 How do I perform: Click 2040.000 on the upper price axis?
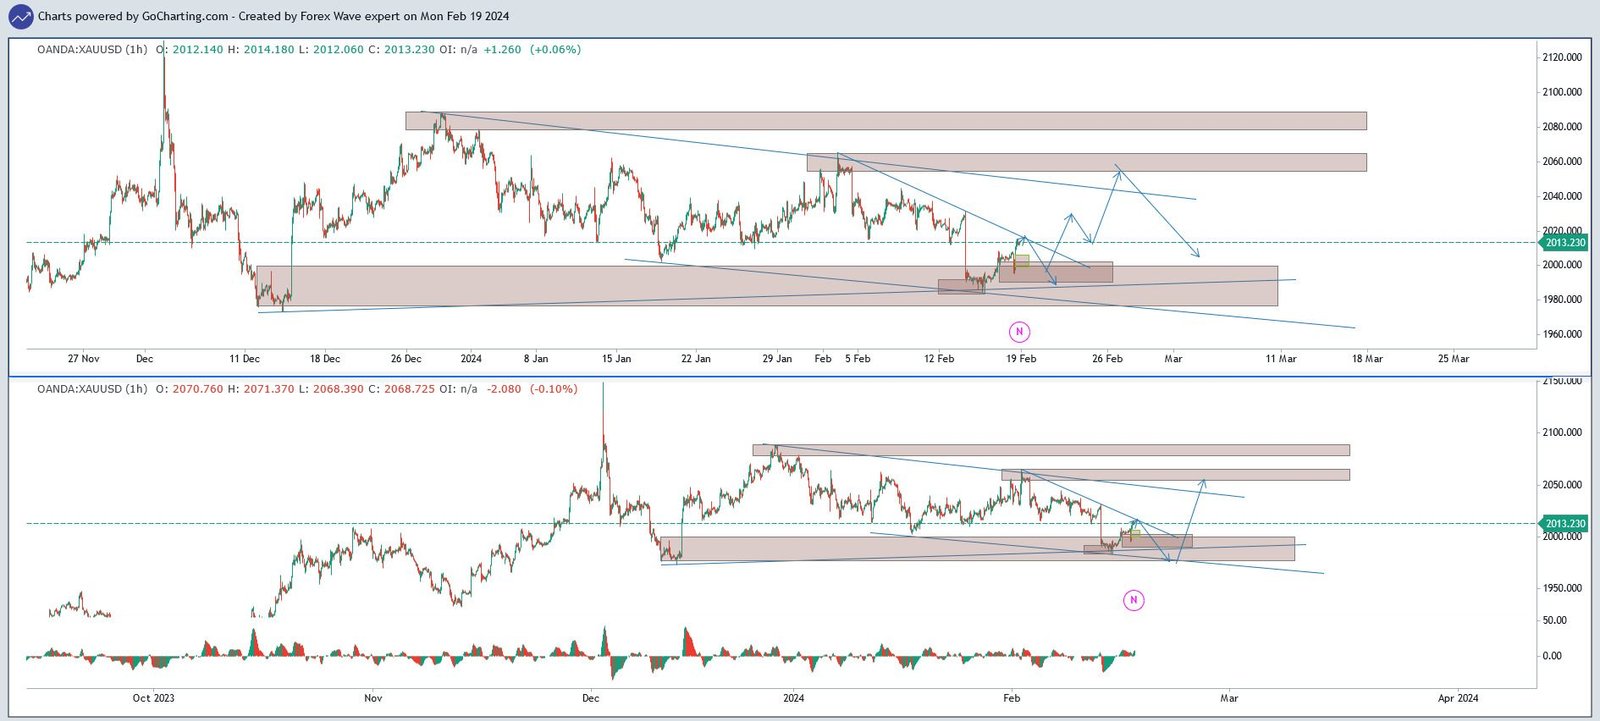(x=1562, y=196)
